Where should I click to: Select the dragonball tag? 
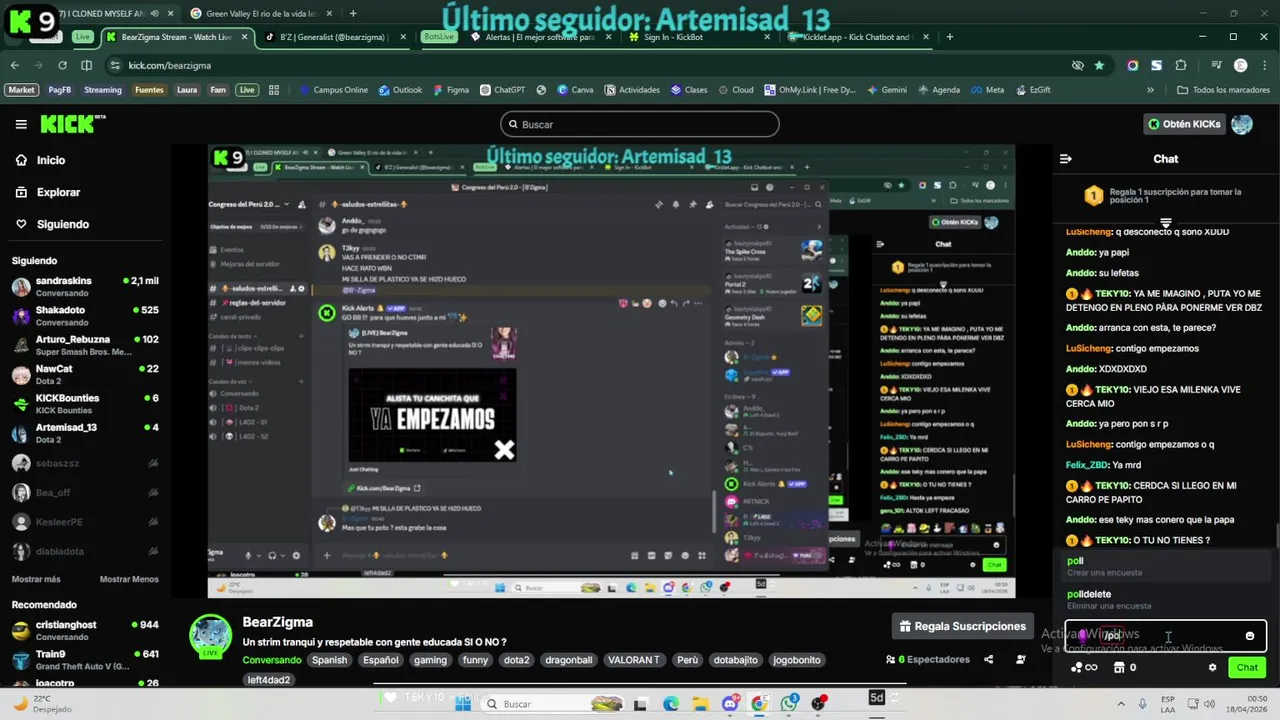568,660
